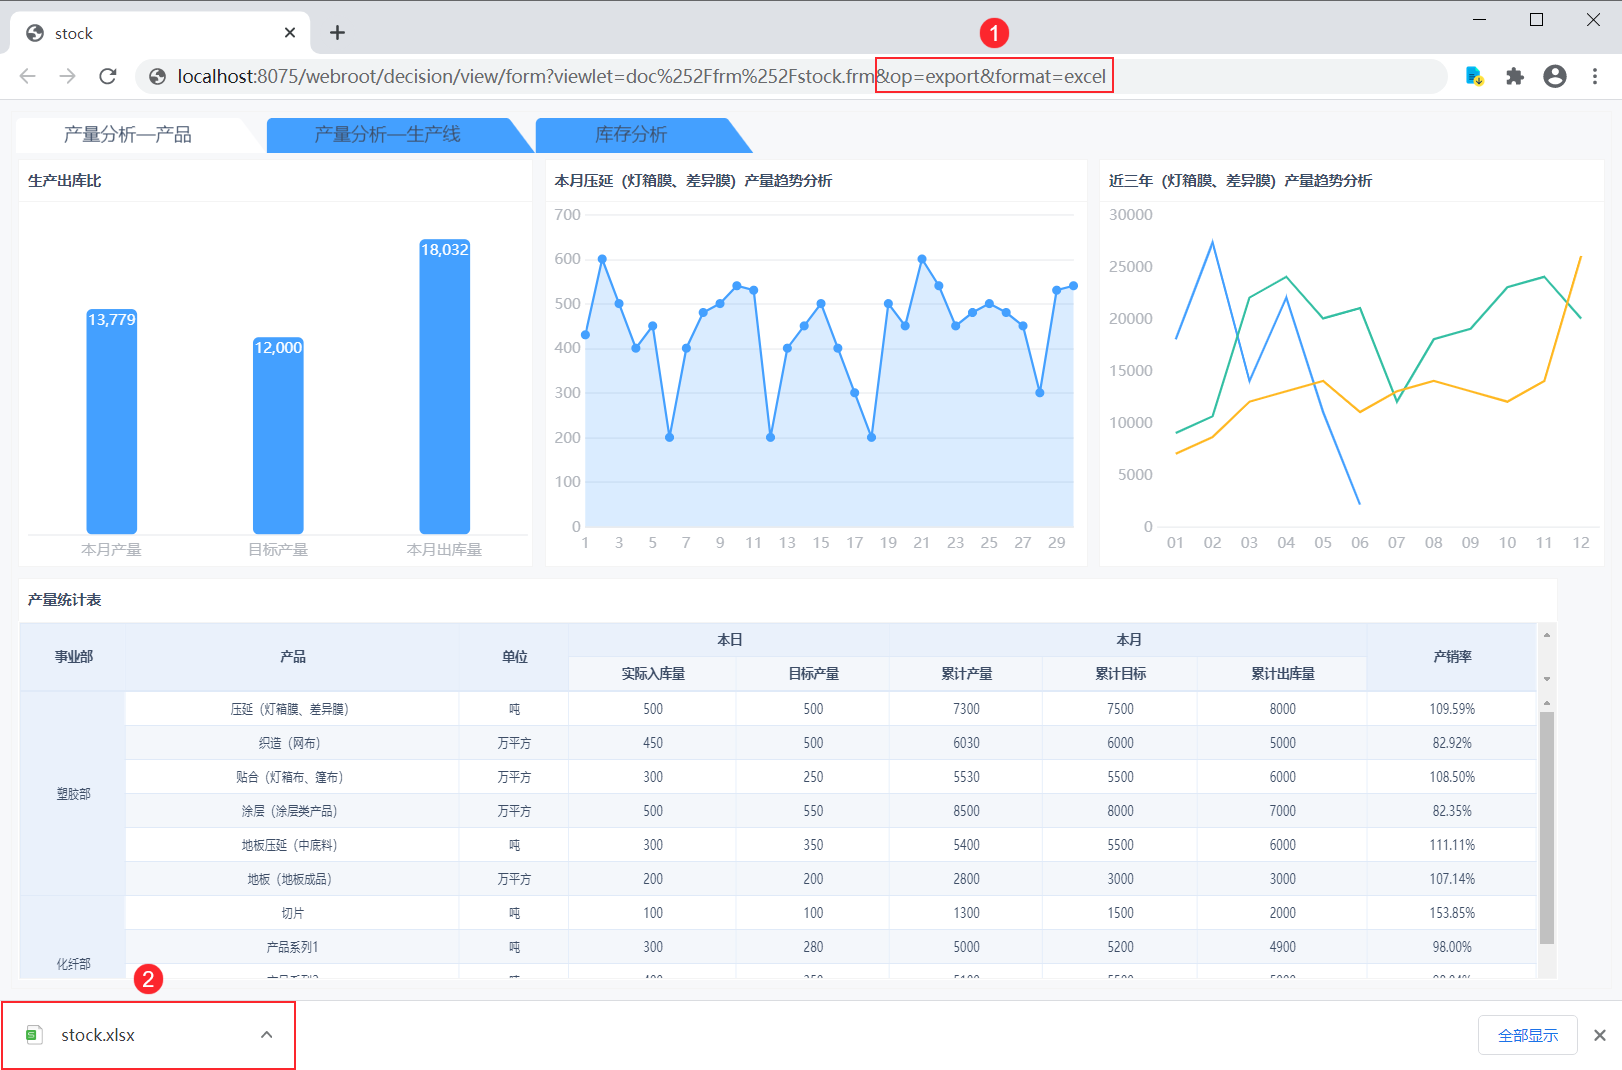Open Chrome's three-dot menu
This screenshot has height=1070, width=1622.
[x=1595, y=76]
